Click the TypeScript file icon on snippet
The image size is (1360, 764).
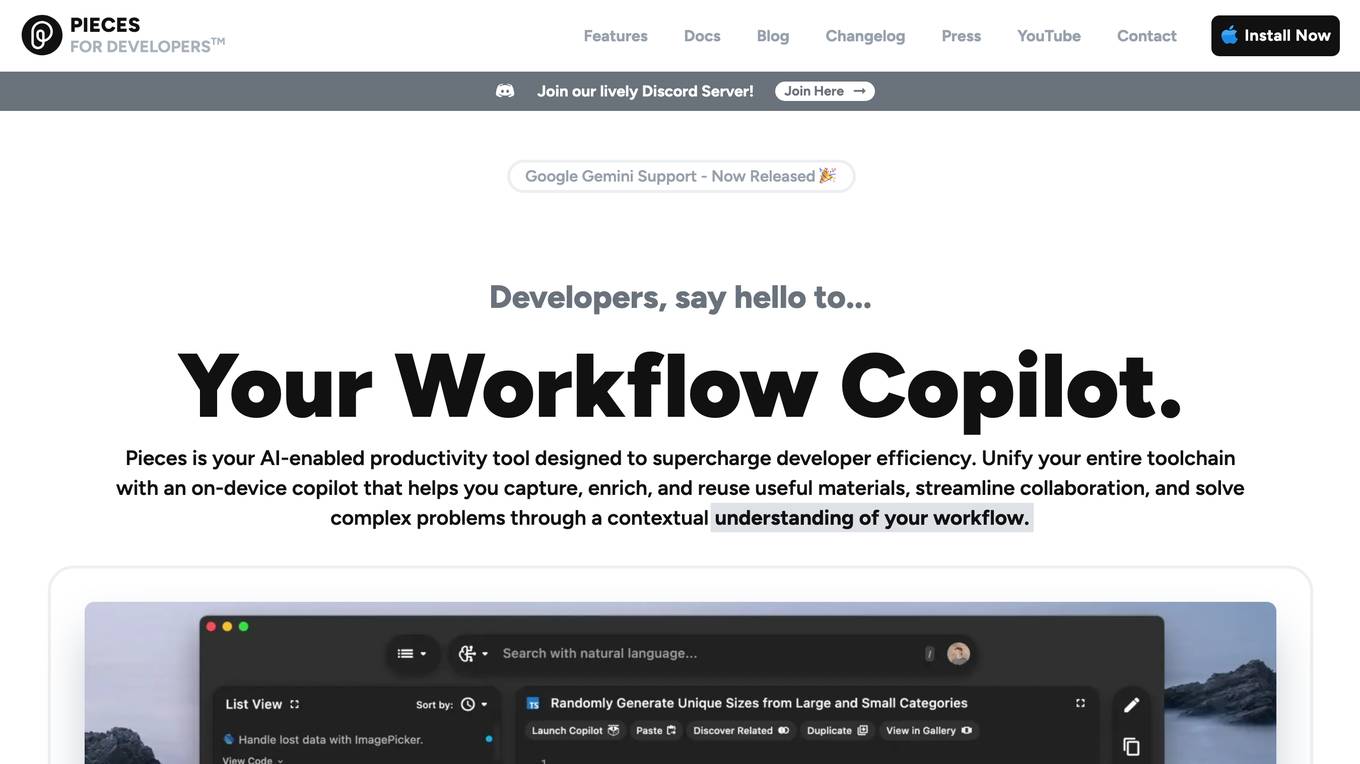pyautogui.click(x=533, y=703)
